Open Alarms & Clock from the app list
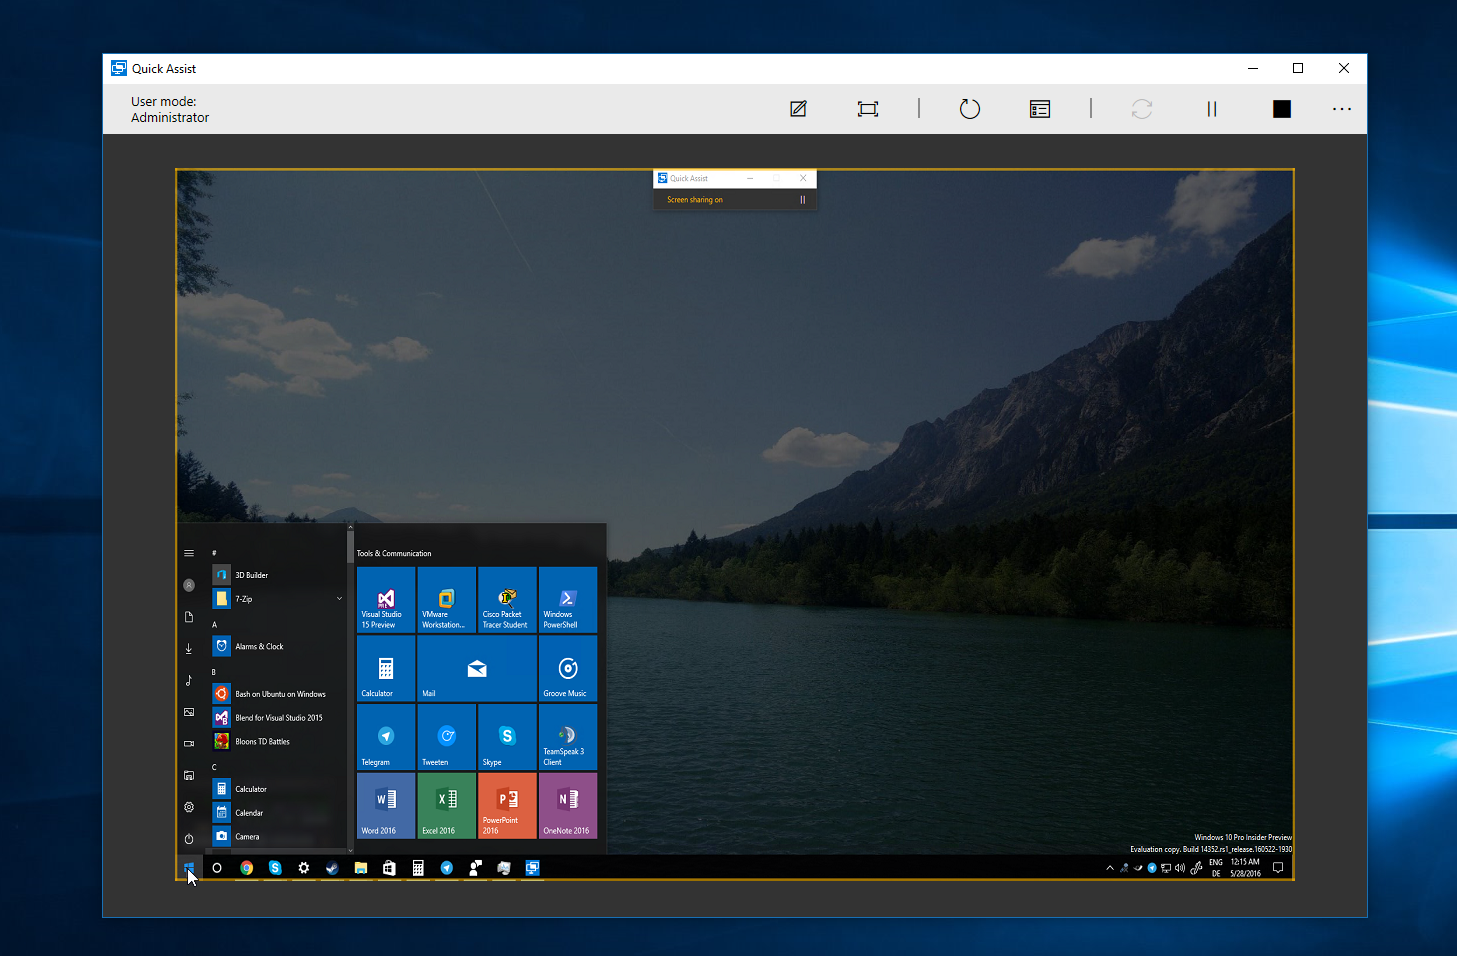The width and height of the screenshot is (1457, 956). click(x=257, y=646)
